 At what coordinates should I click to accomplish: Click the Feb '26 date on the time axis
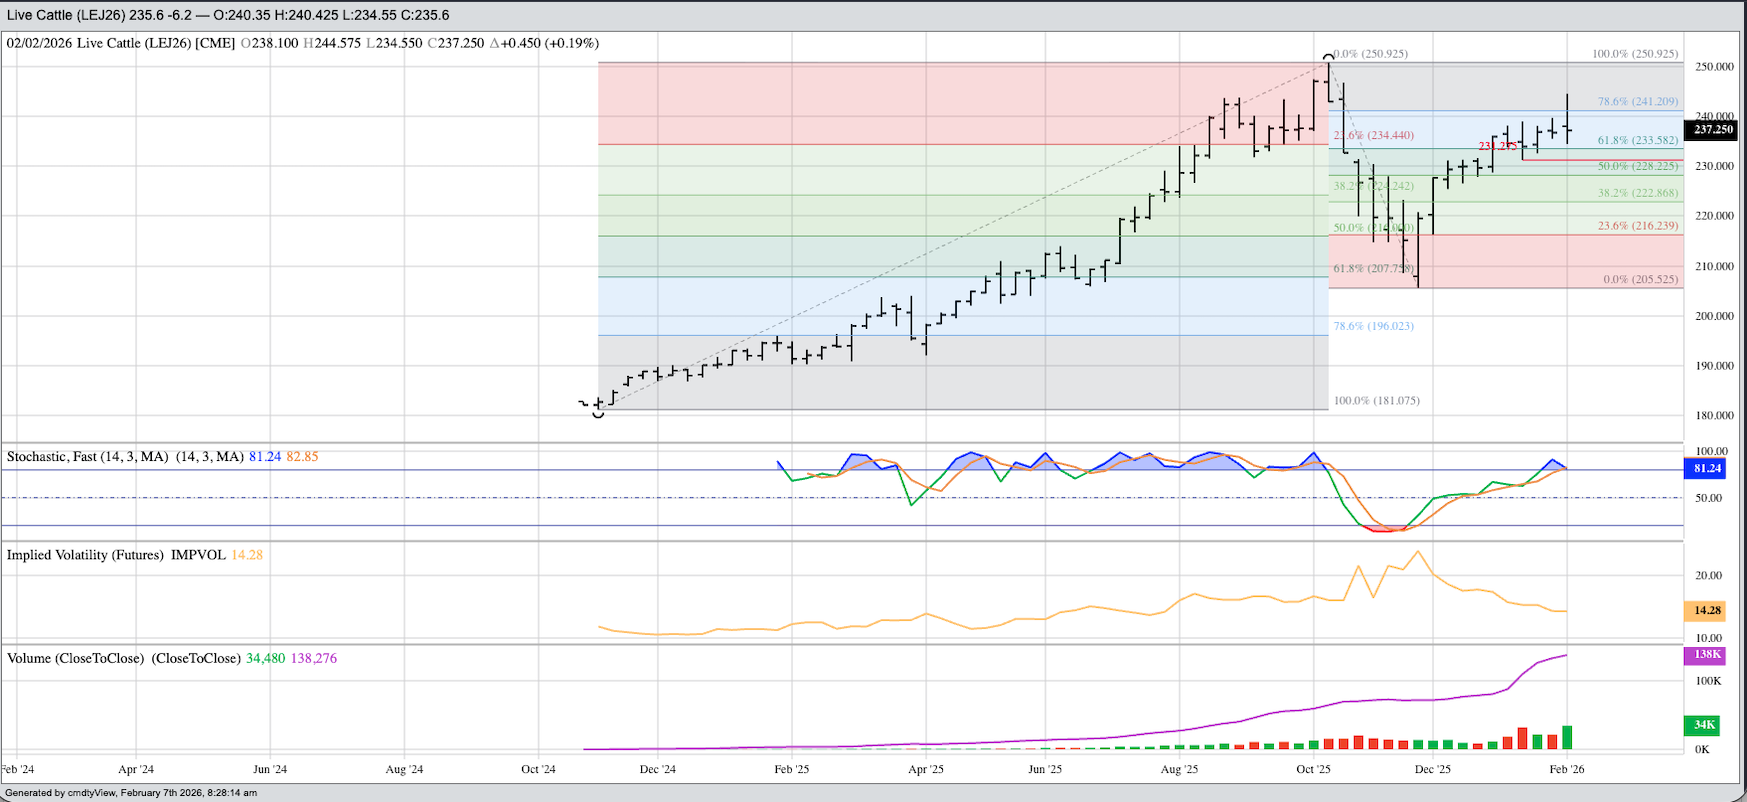[1566, 769]
